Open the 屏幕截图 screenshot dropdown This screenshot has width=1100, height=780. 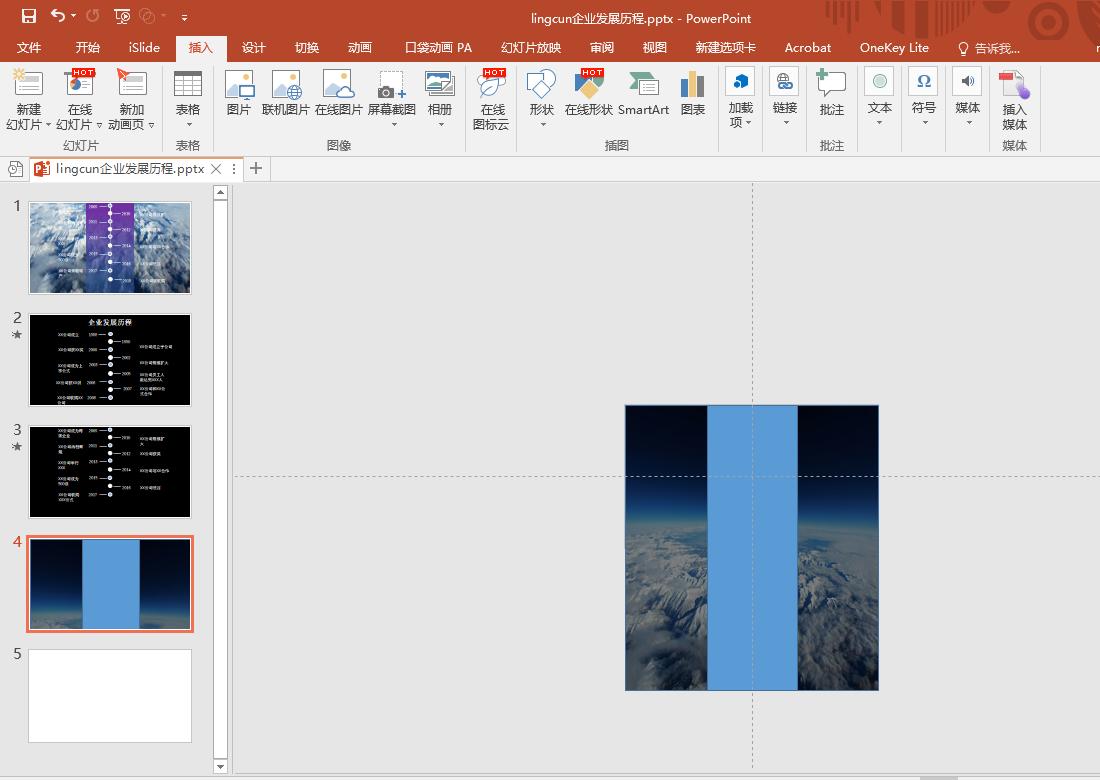coord(392,124)
